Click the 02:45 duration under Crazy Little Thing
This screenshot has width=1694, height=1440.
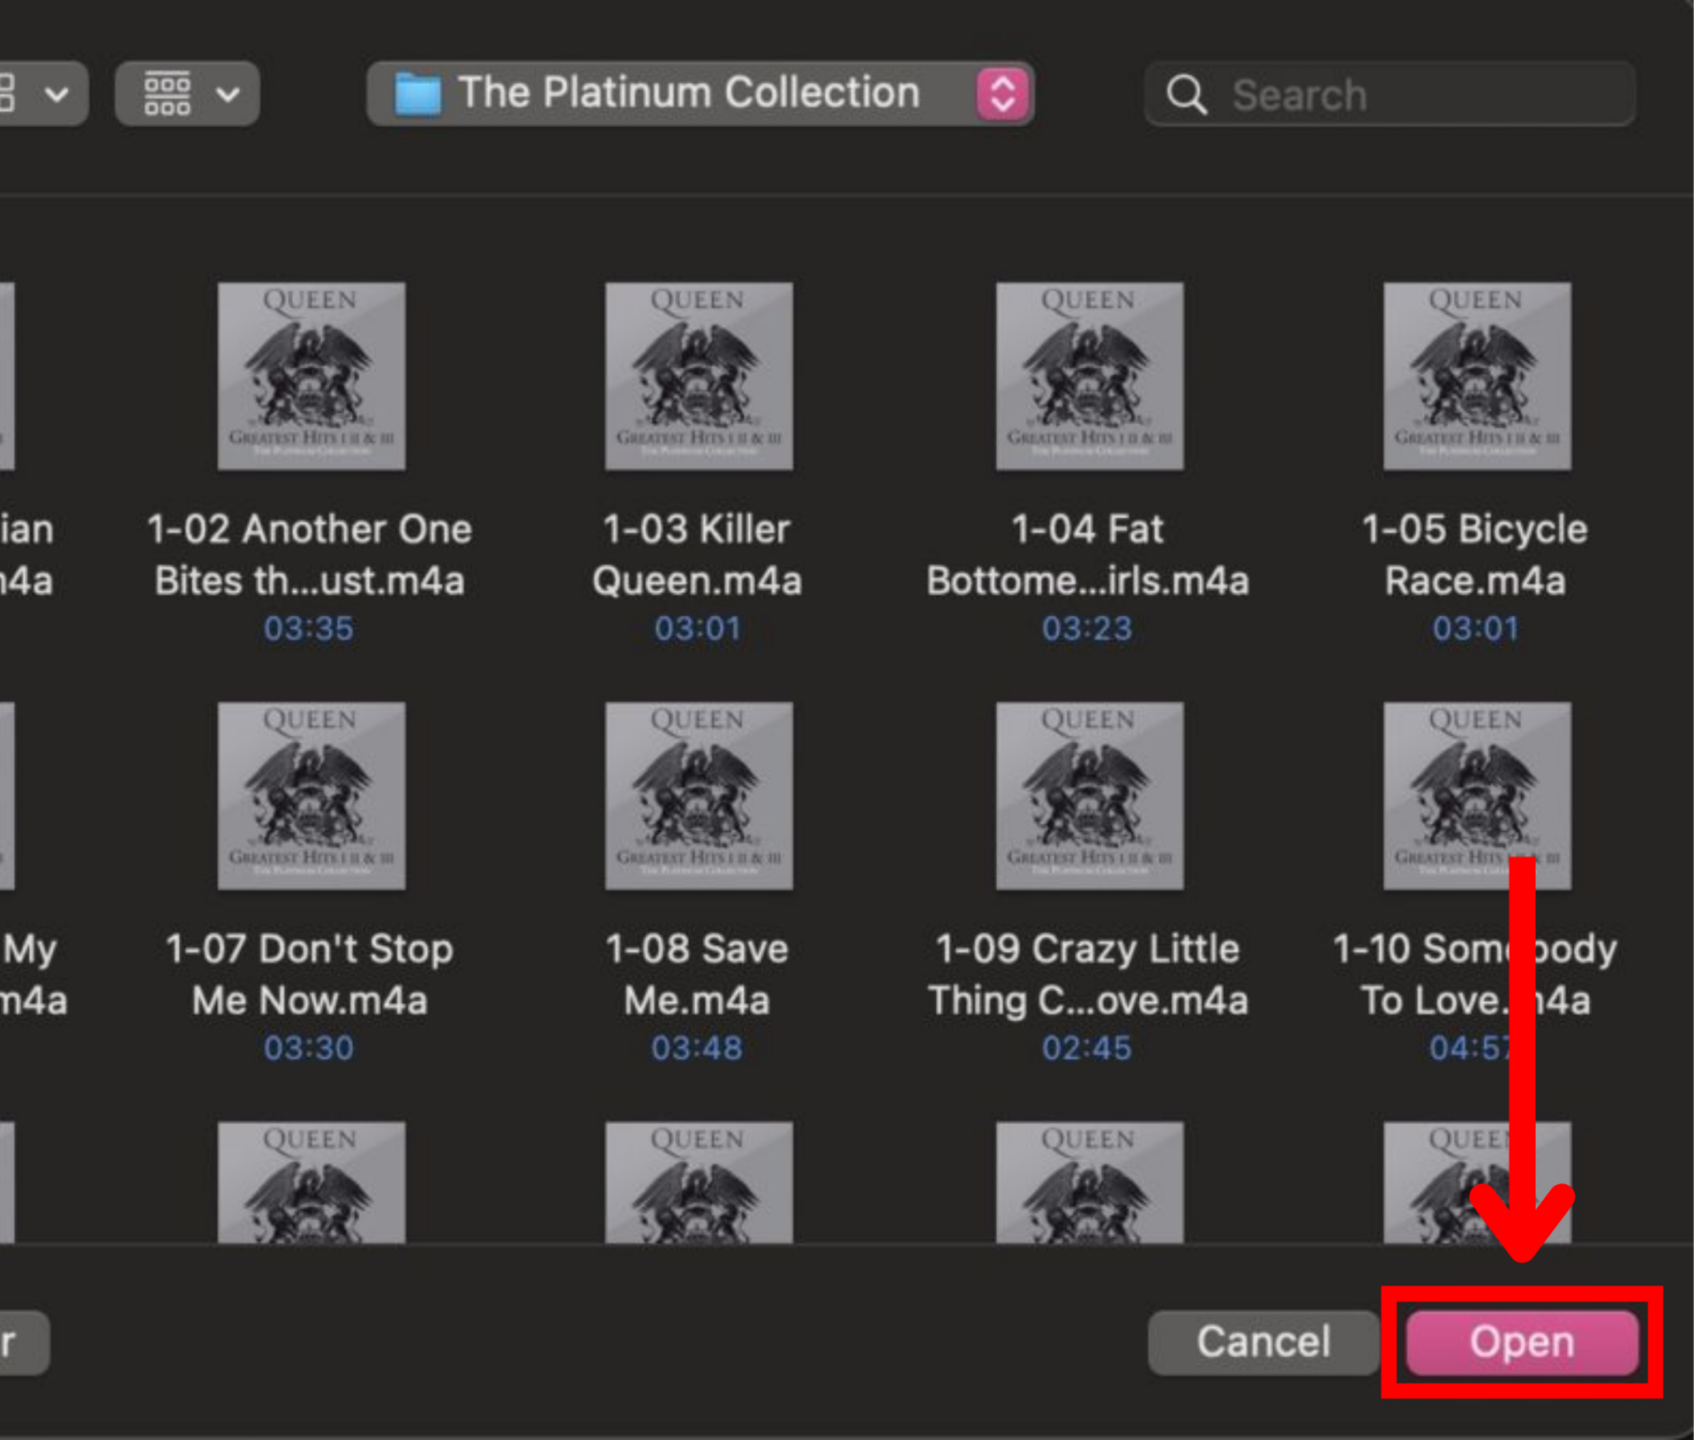pos(1087,1048)
